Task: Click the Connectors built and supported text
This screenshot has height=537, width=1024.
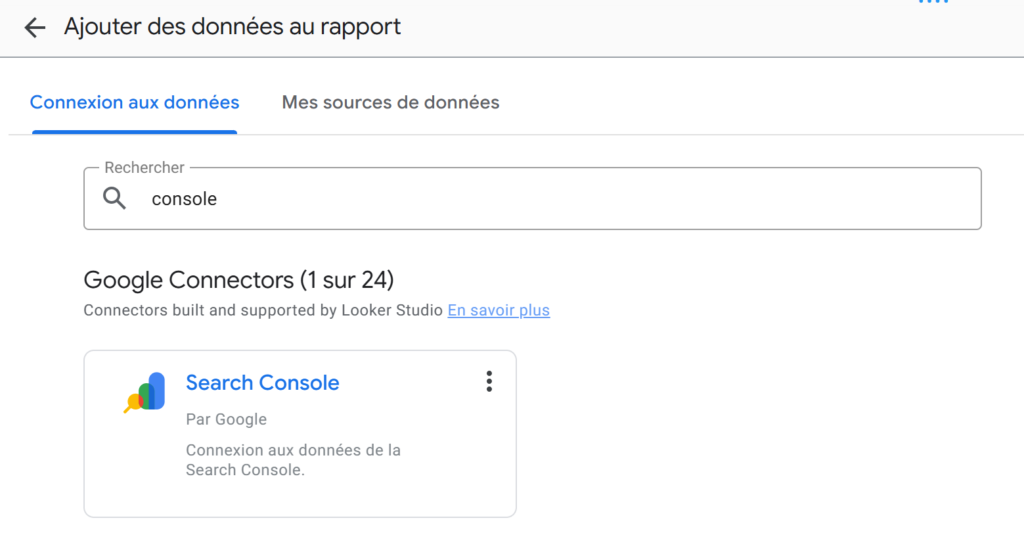Action: [x=263, y=310]
